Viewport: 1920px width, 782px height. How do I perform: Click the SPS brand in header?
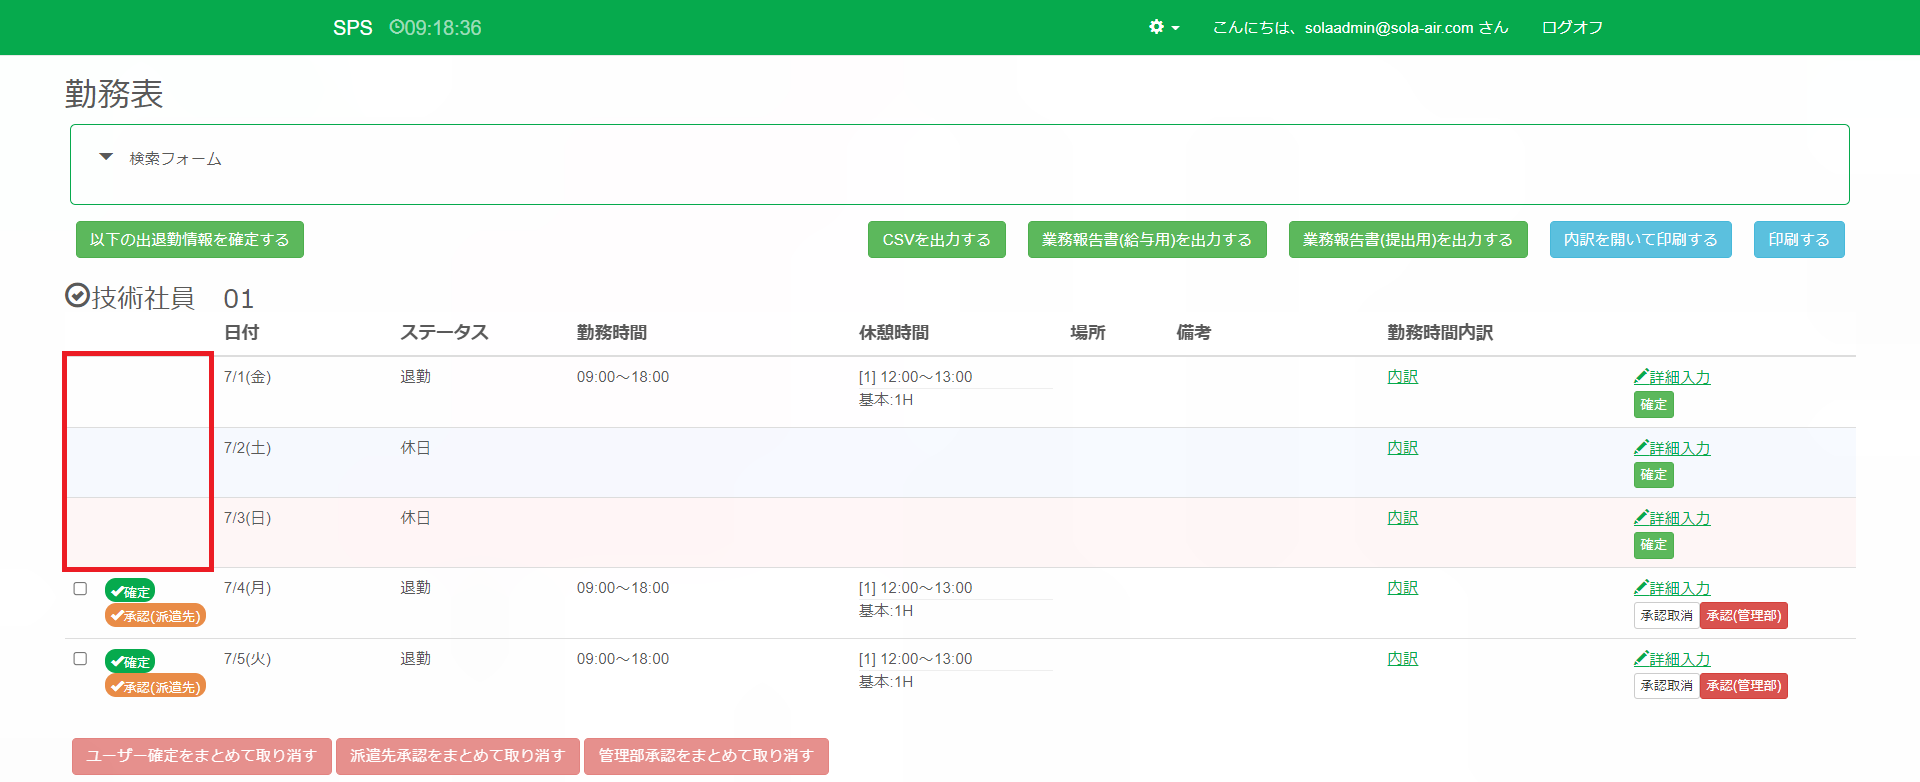pos(352,28)
